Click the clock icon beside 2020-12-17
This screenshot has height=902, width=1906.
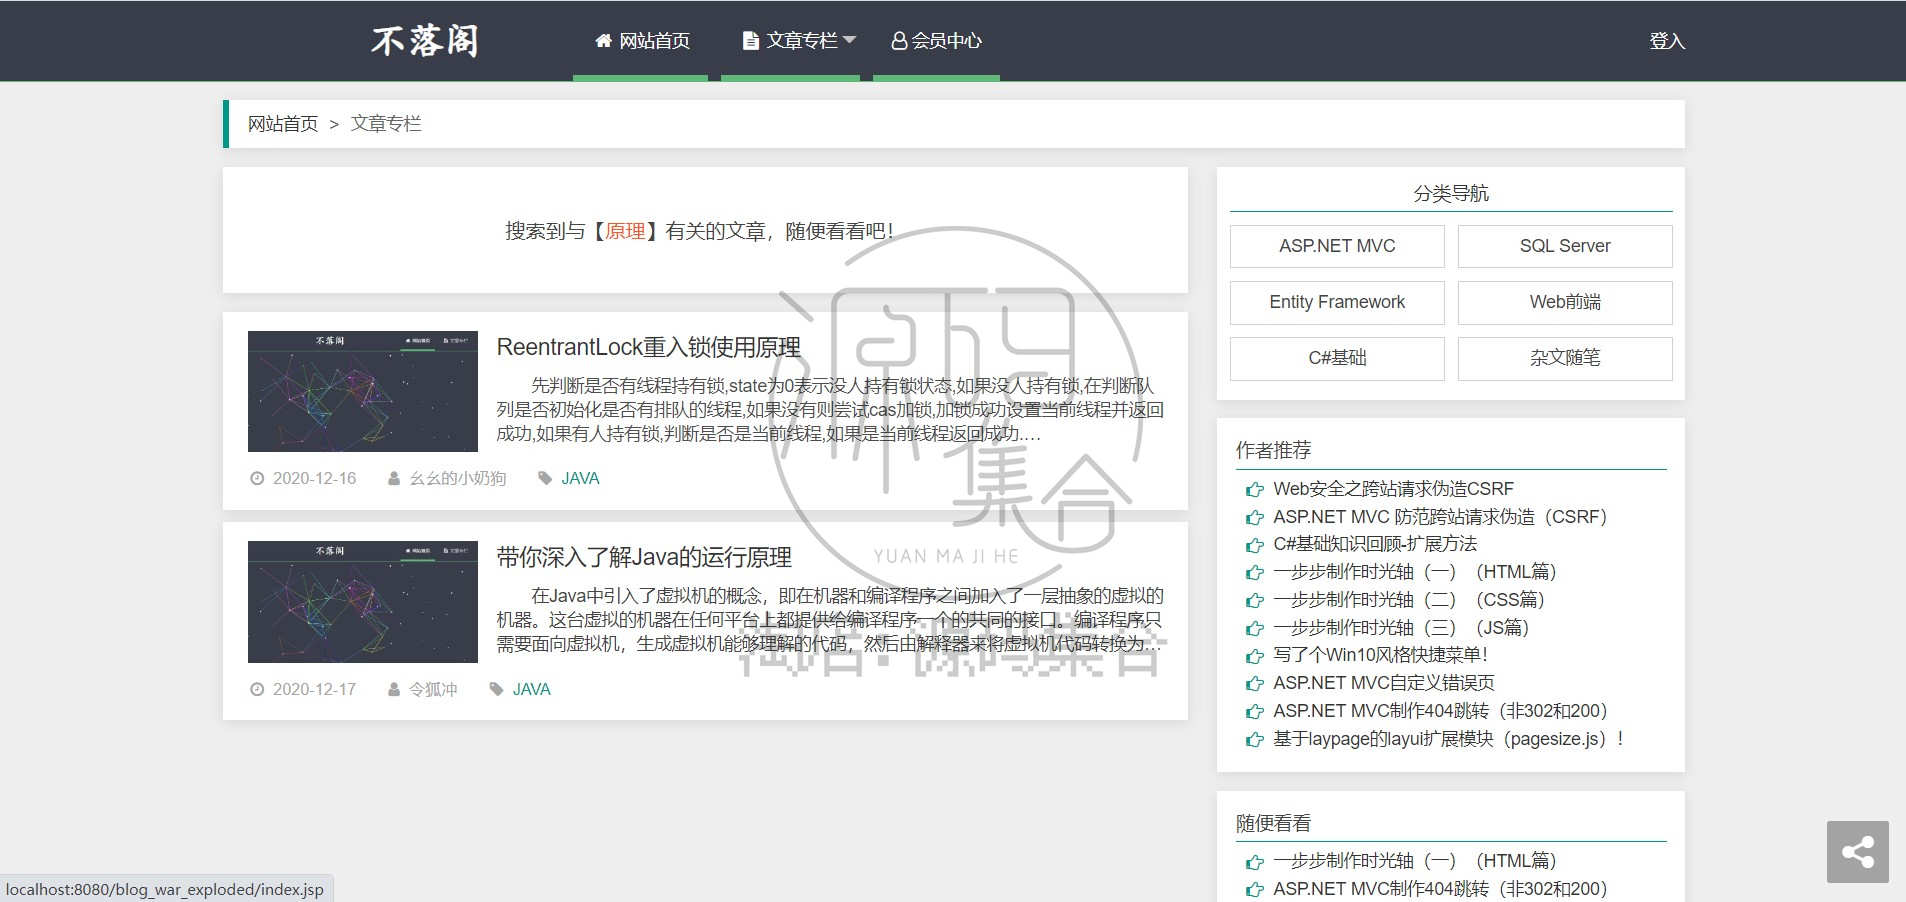(257, 689)
